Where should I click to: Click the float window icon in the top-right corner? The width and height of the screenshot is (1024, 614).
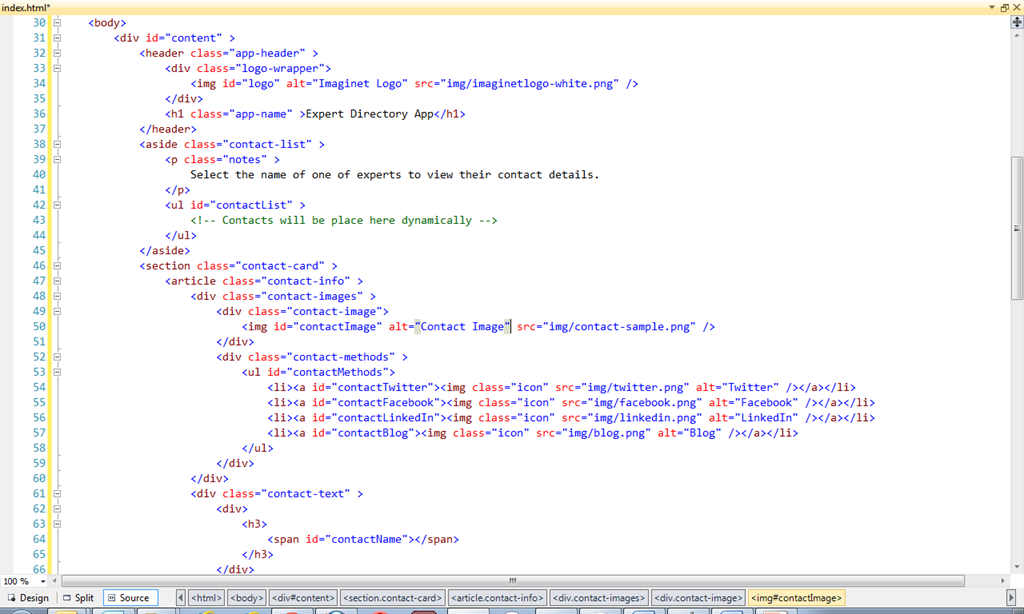tap(1003, 6)
